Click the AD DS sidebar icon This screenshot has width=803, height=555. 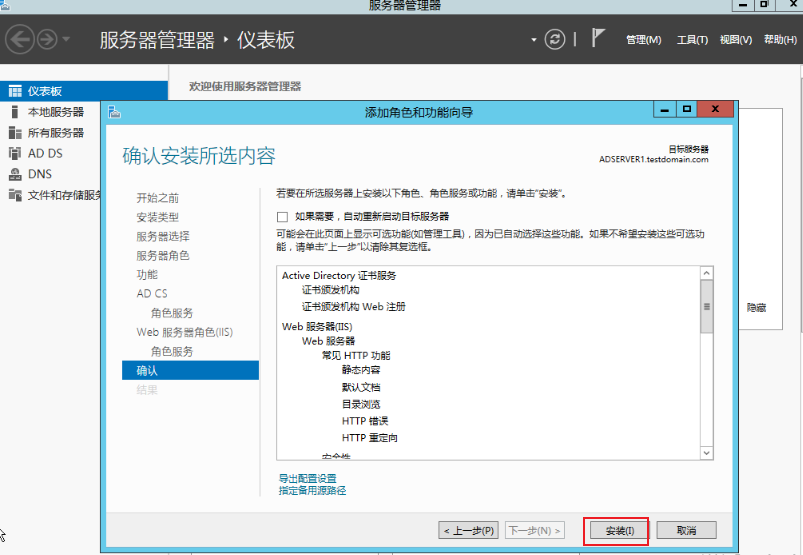click(x=15, y=153)
